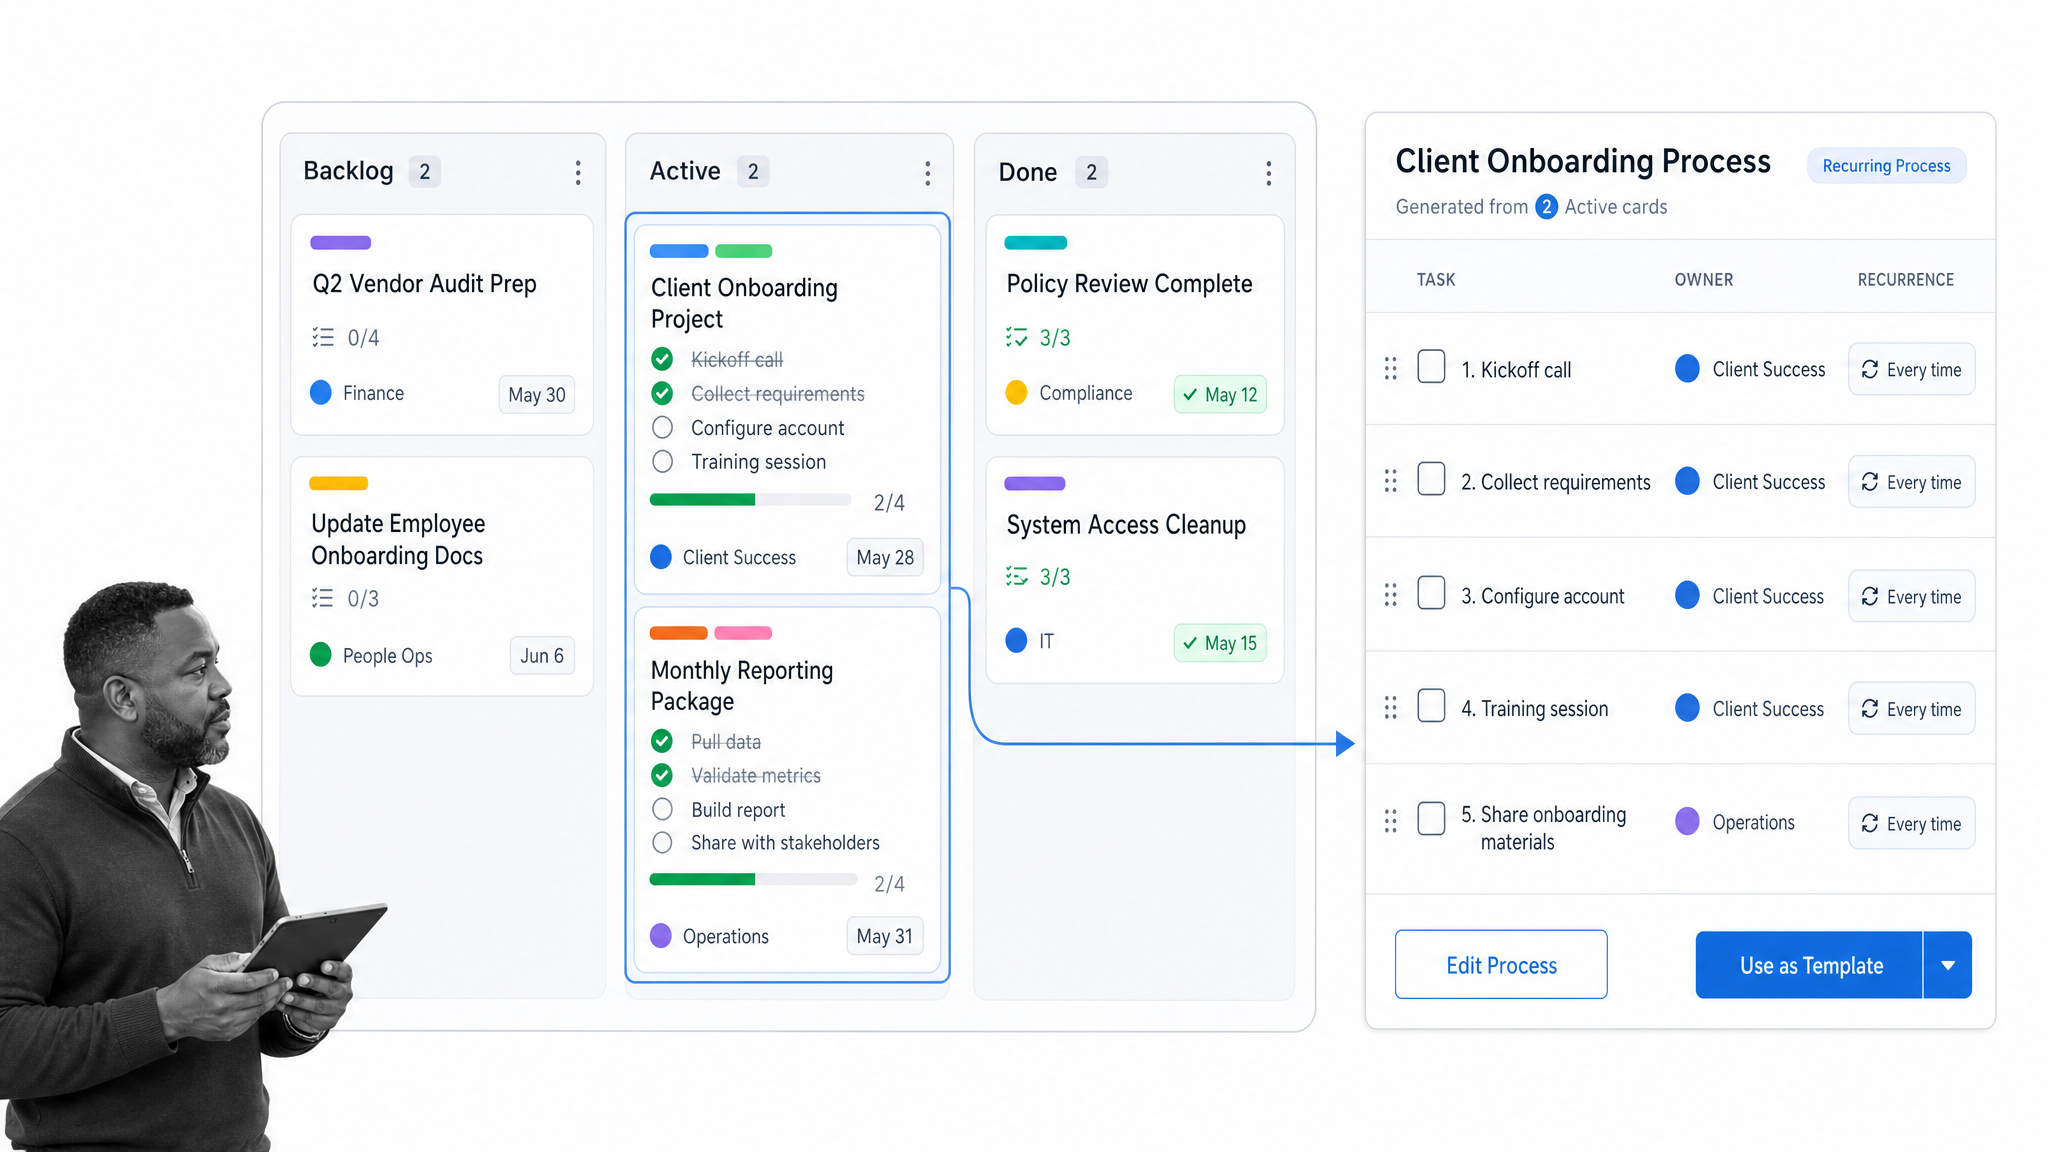Click the drag handle for Training session row
The image size is (2048, 1152).
pos(1391,708)
